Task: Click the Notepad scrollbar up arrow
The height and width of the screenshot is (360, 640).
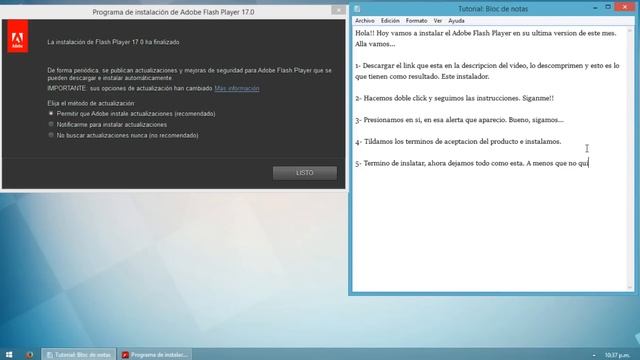Action: click(x=630, y=31)
